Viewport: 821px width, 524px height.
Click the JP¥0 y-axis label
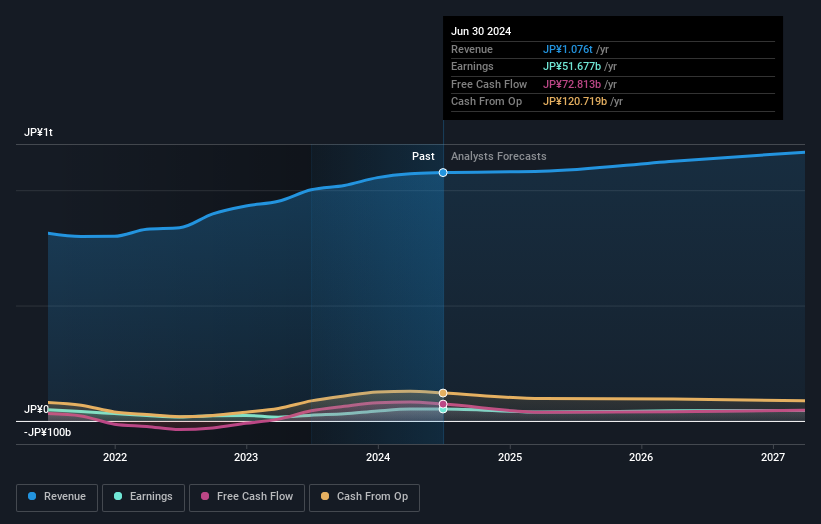(x=36, y=409)
